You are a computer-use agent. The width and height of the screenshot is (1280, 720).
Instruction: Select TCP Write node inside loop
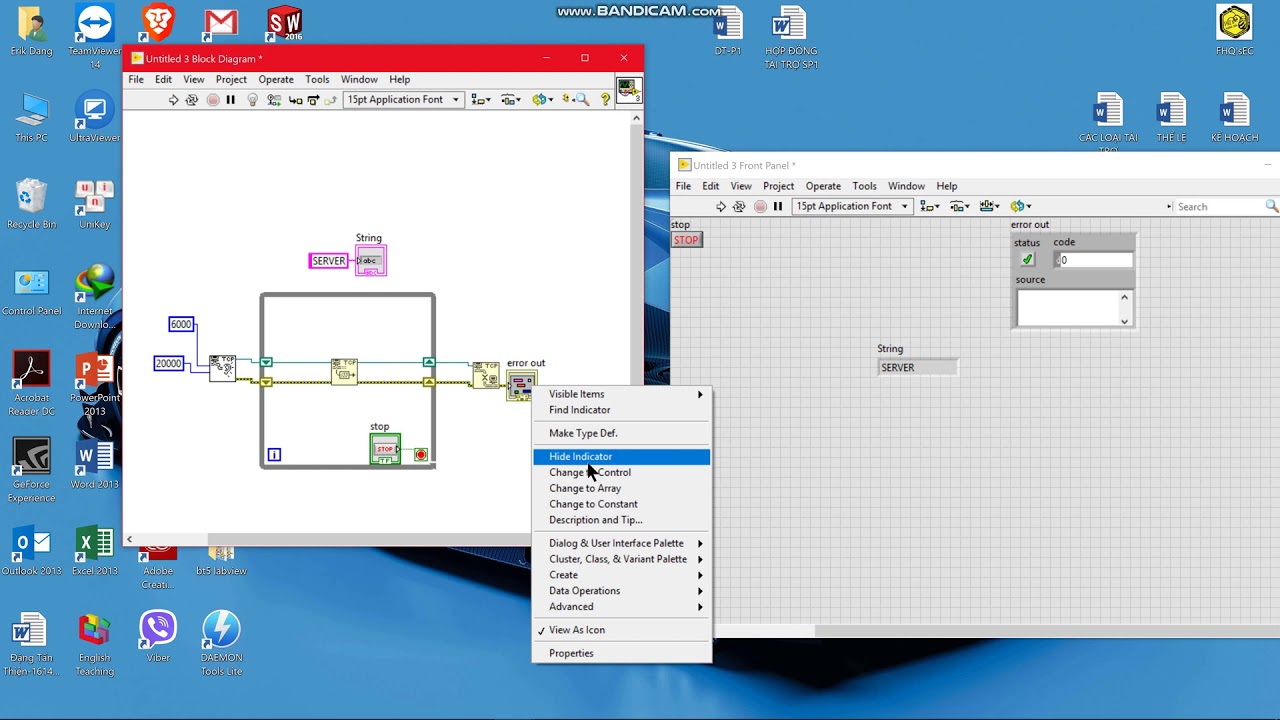pyautogui.click(x=344, y=371)
